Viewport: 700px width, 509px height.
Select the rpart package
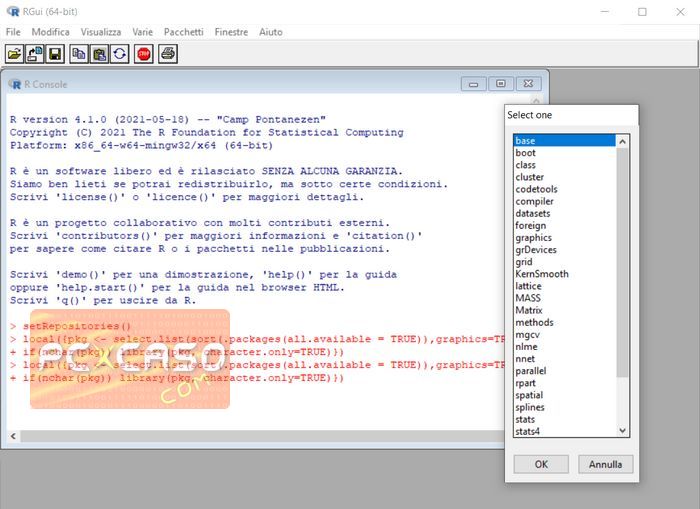pyautogui.click(x=564, y=383)
